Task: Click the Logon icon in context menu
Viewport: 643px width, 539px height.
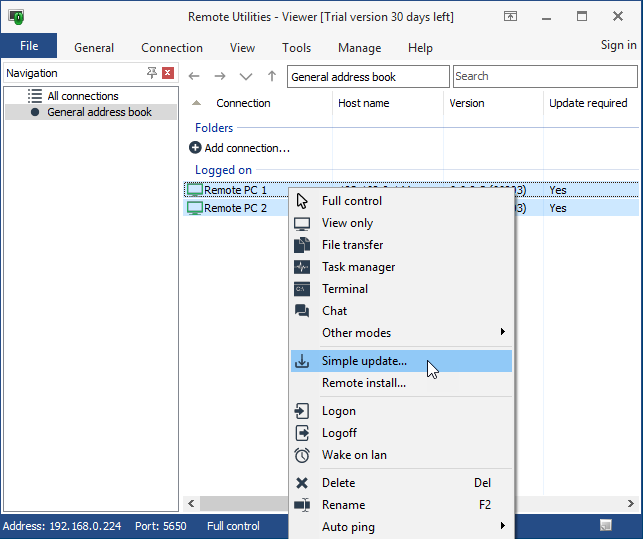Action: pyautogui.click(x=302, y=411)
